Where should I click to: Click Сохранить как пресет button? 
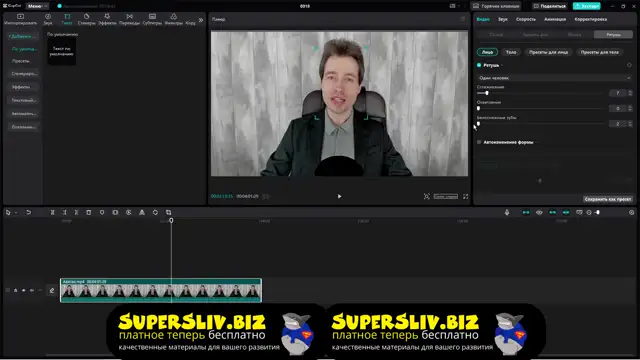pyautogui.click(x=608, y=199)
